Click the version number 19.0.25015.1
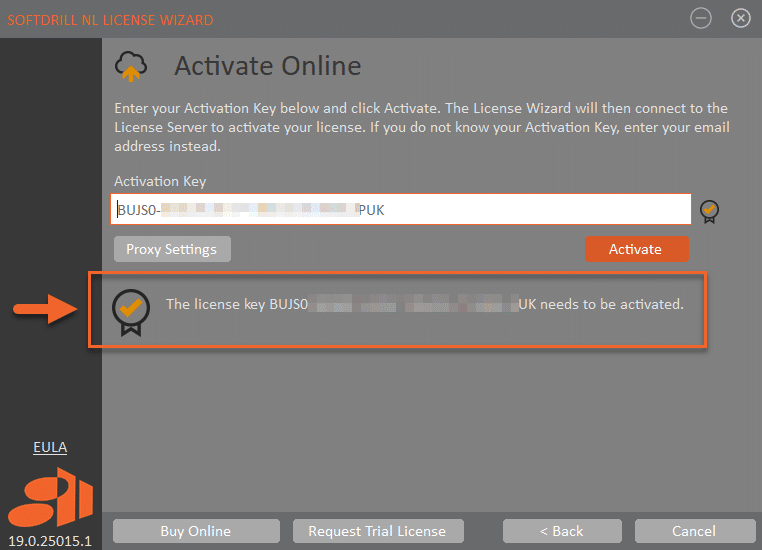Image resolution: width=762 pixels, height=550 pixels. pos(50,540)
